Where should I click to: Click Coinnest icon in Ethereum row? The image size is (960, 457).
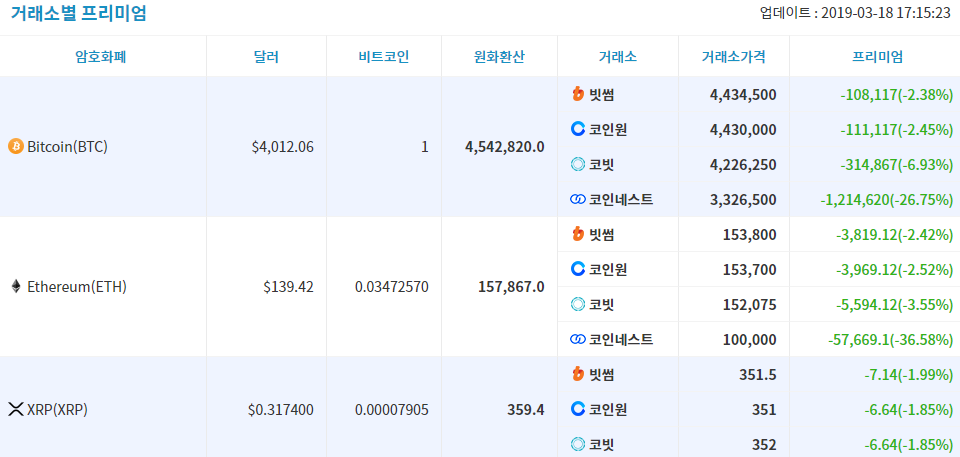pos(577,339)
